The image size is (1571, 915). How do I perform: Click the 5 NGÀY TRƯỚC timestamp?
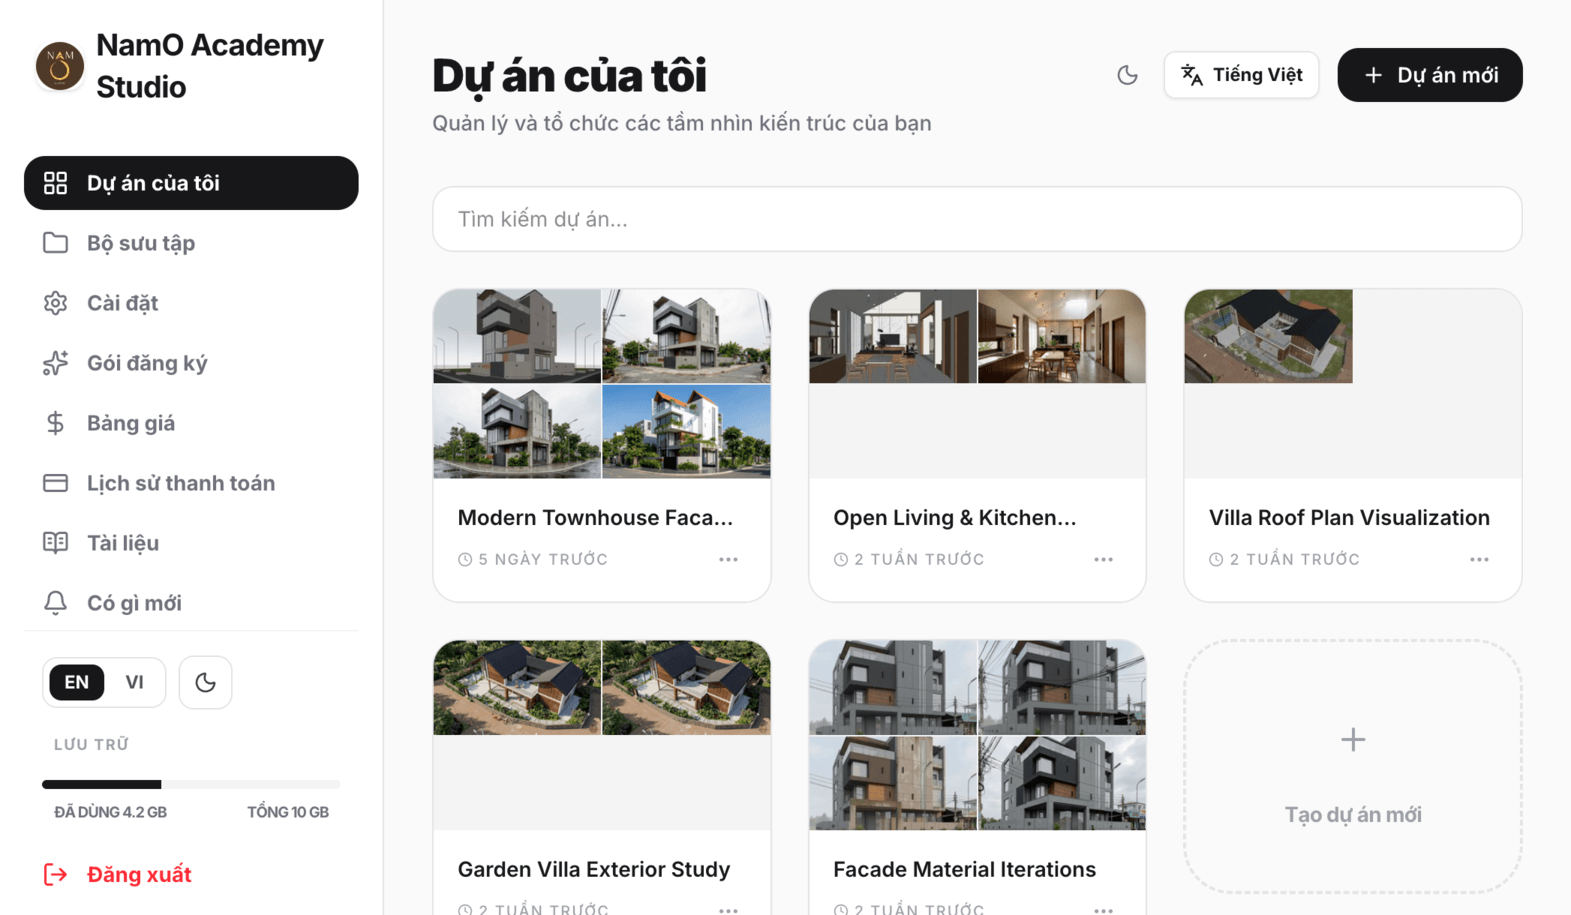coord(543,560)
